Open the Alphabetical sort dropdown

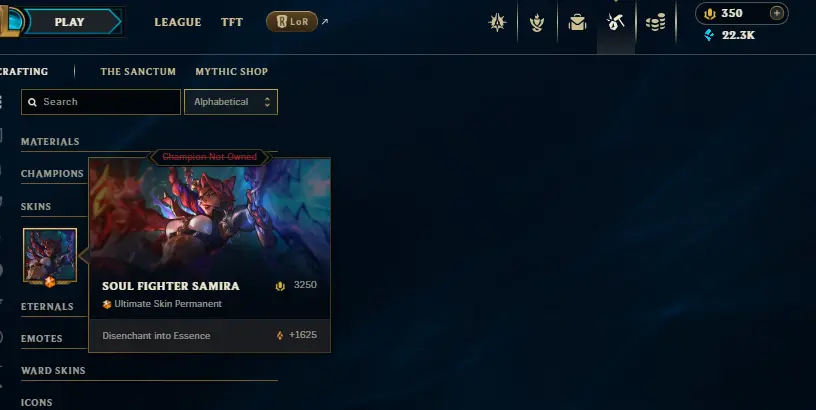231,102
